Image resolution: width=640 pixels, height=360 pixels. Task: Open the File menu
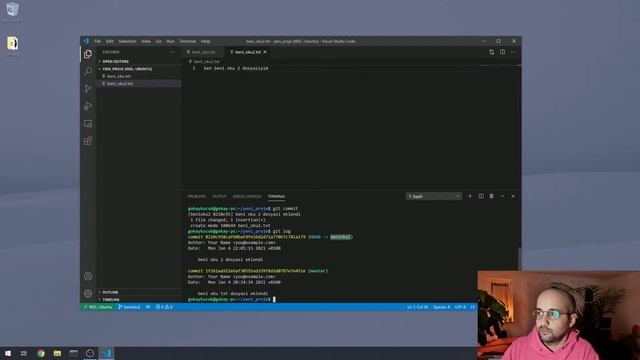coord(98,41)
